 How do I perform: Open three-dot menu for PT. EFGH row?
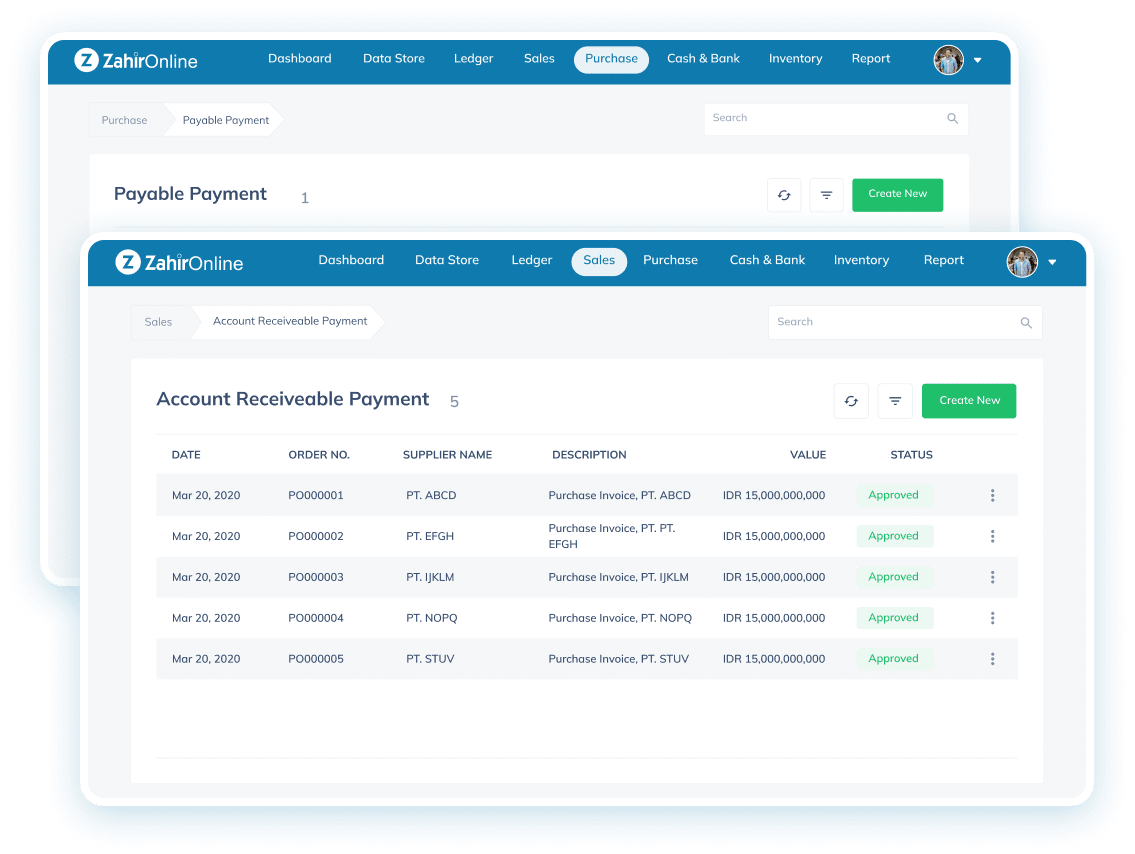992,536
